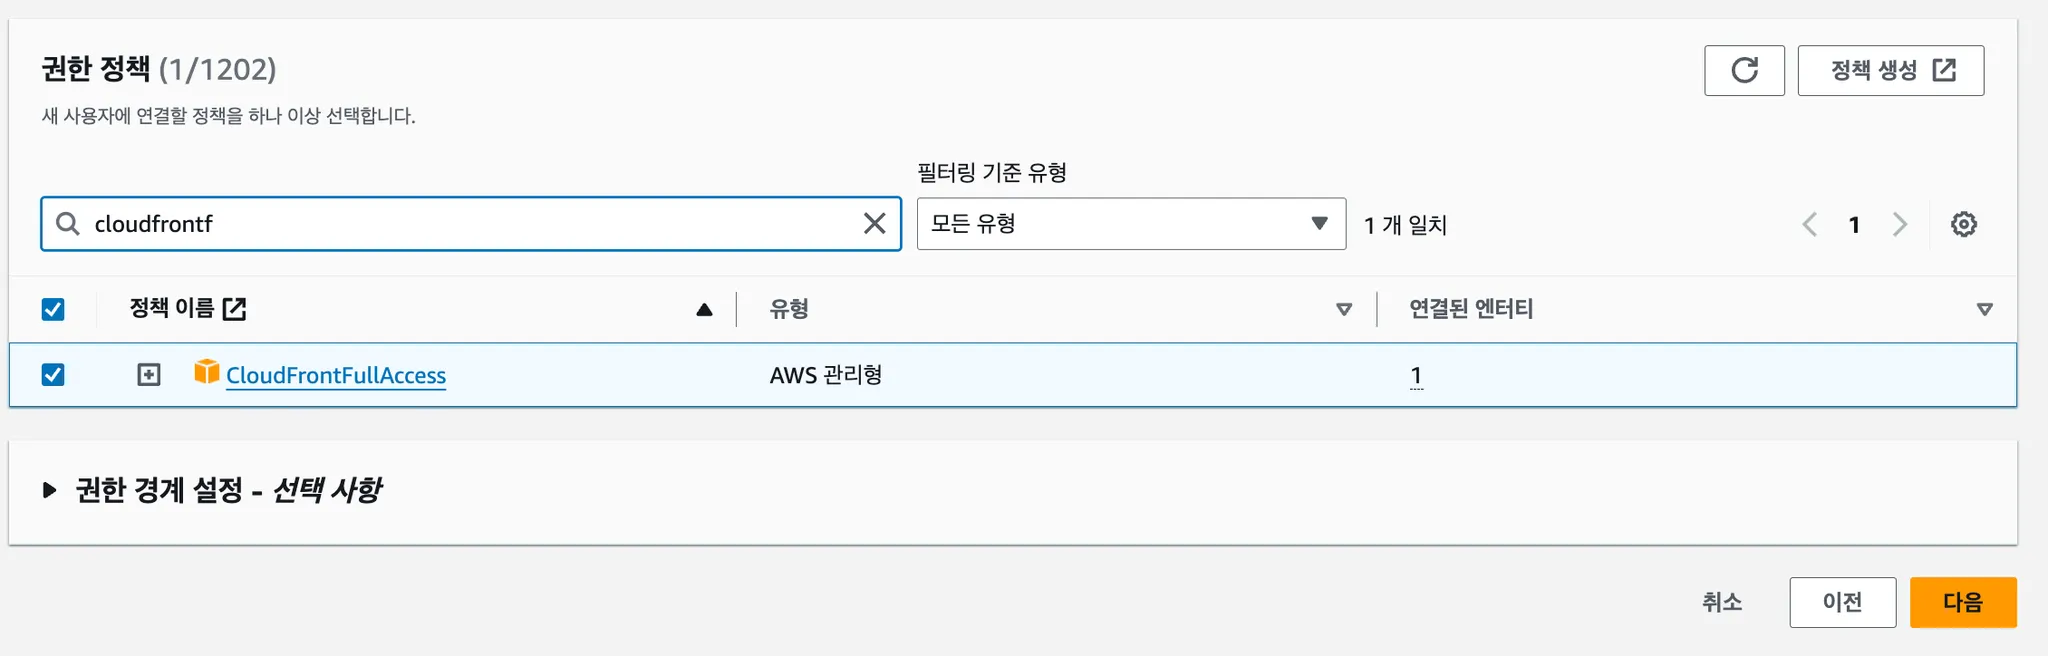Go to next page of policies
This screenshot has height=656, width=2048.
(x=1900, y=224)
